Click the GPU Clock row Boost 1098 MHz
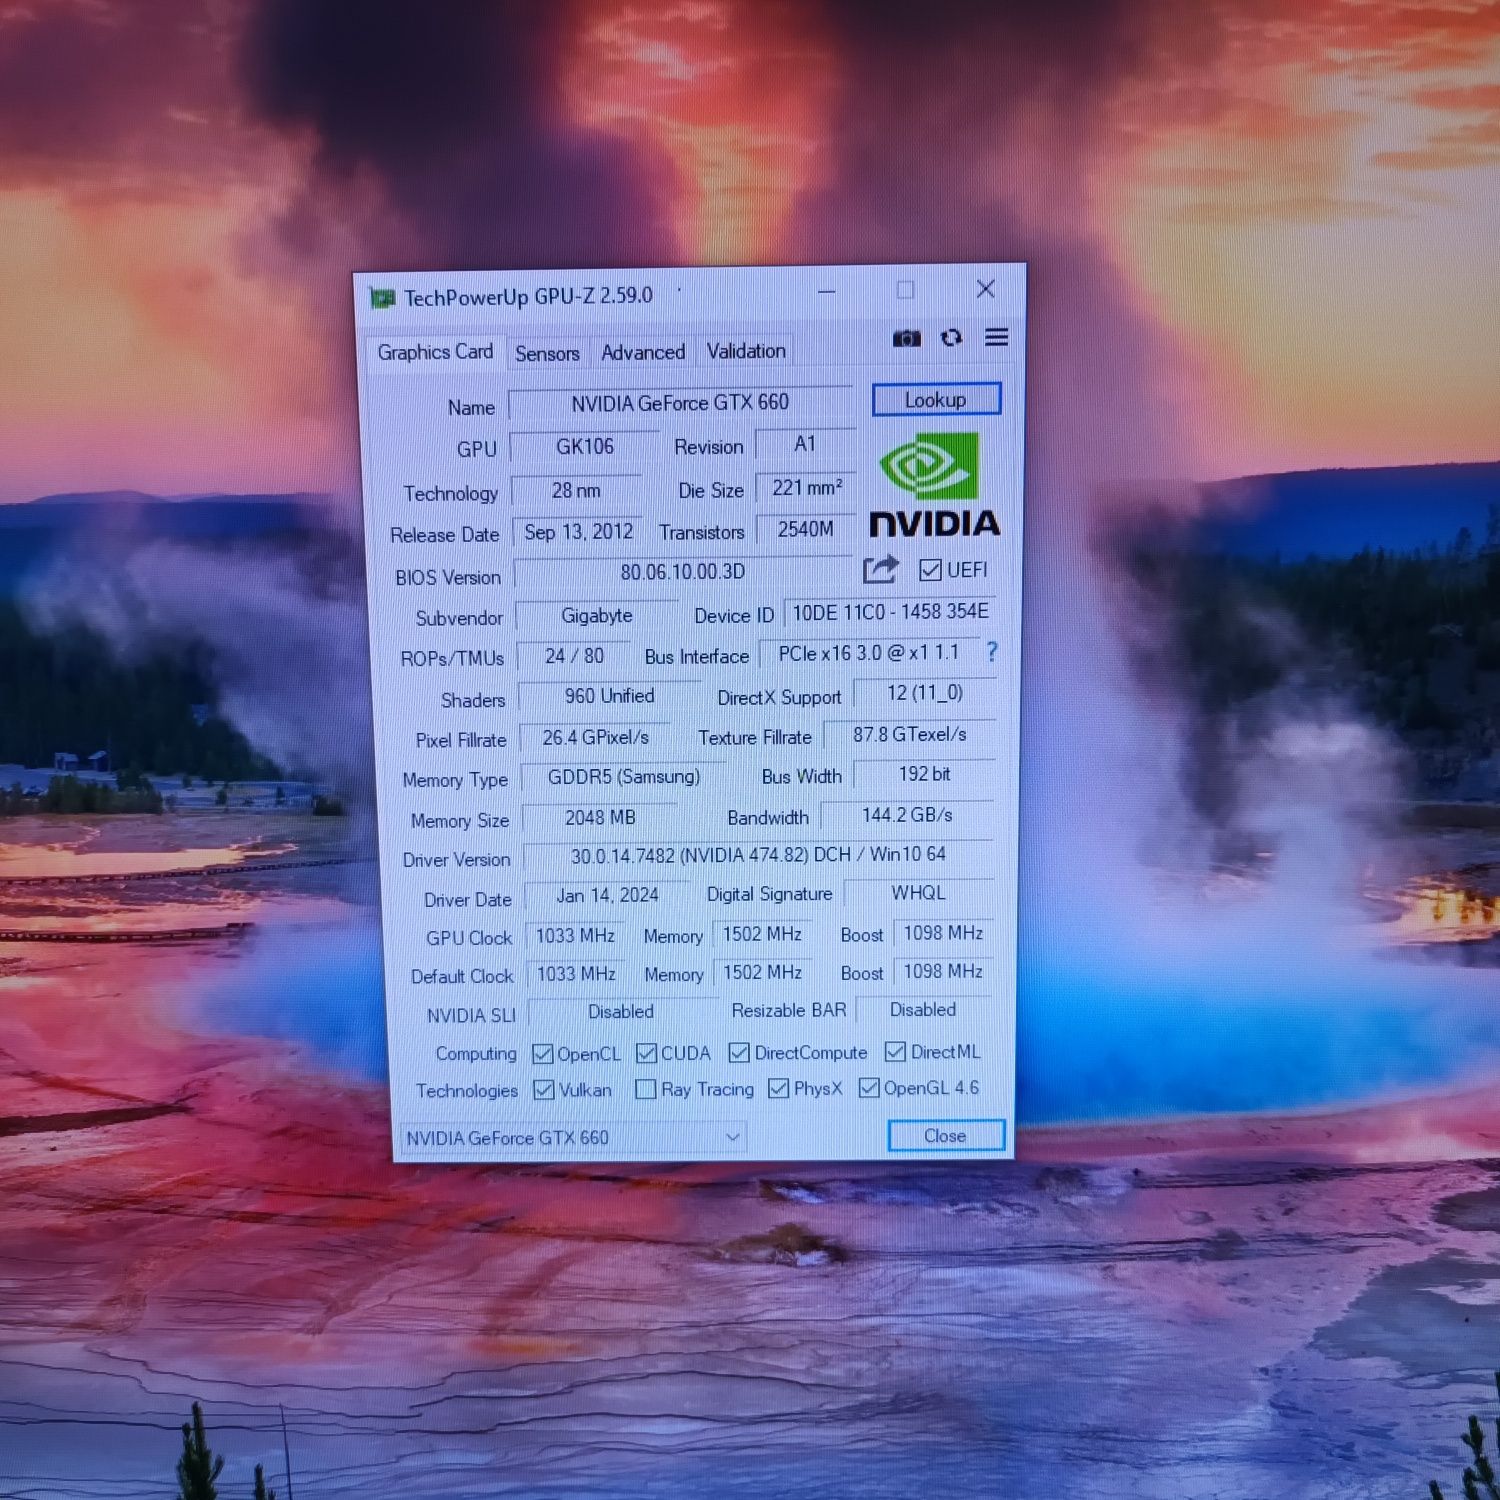Screen dimensions: 1500x1500 pyautogui.click(x=943, y=933)
